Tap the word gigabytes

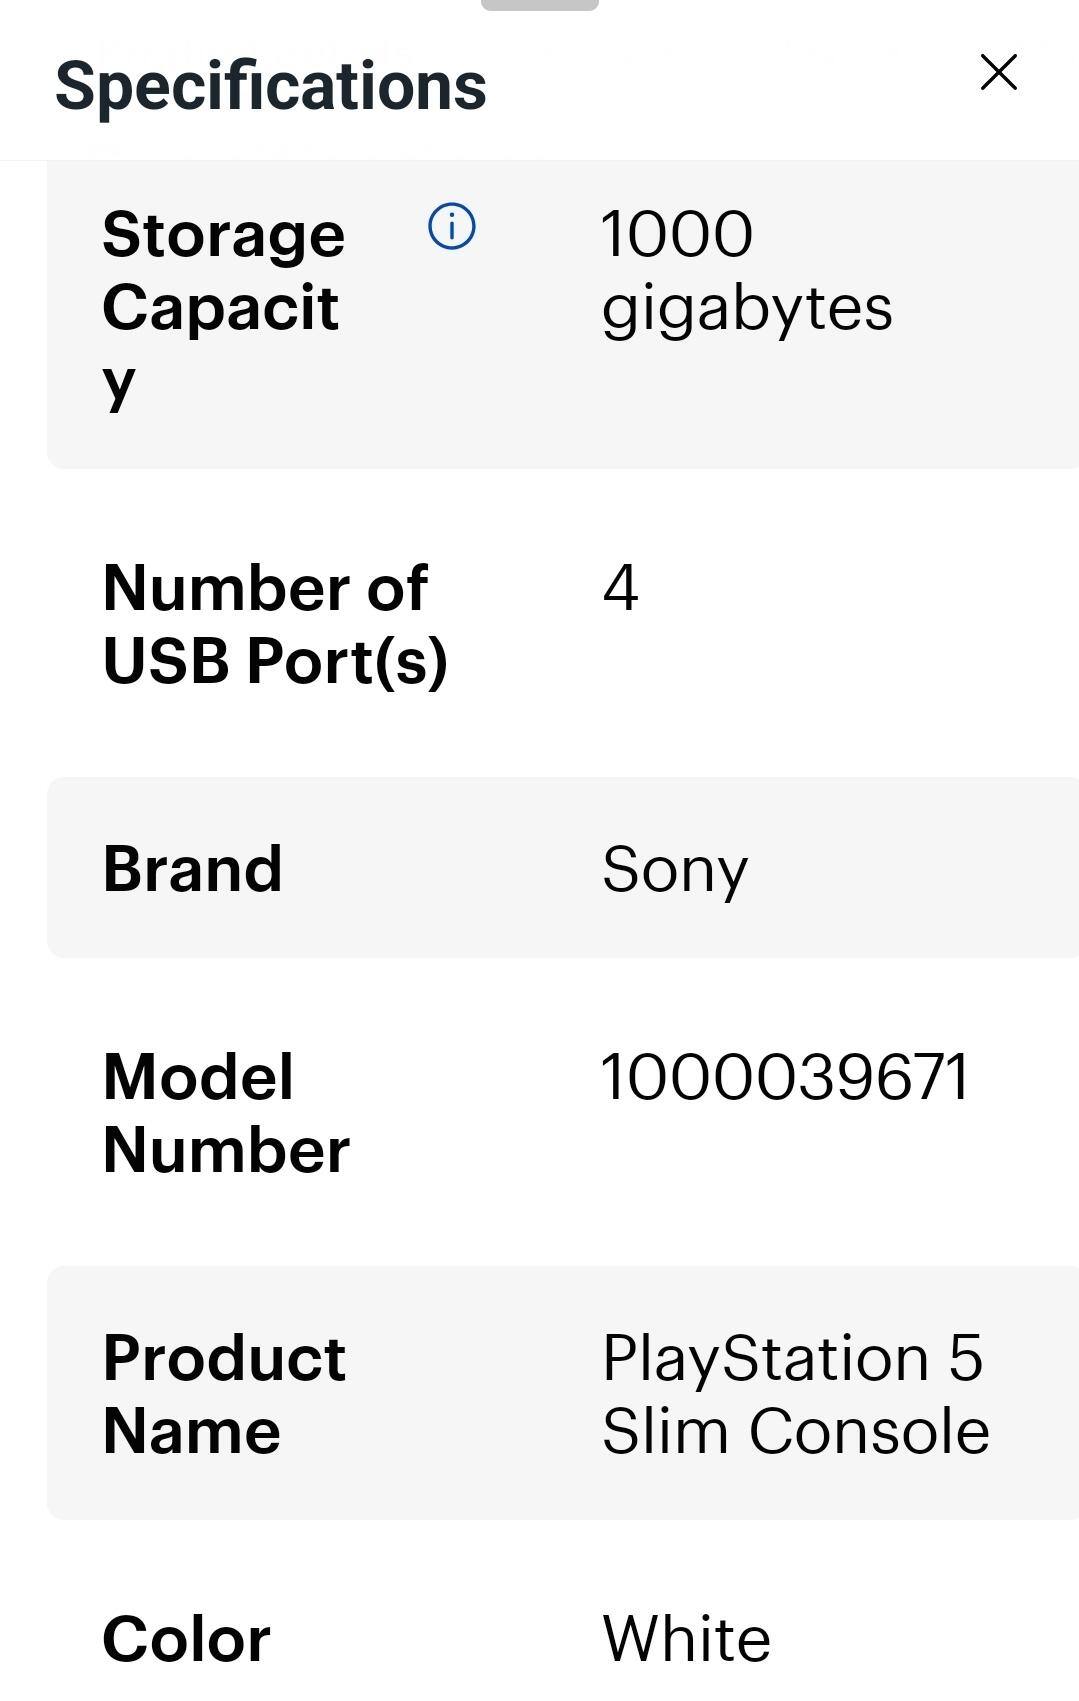point(746,308)
